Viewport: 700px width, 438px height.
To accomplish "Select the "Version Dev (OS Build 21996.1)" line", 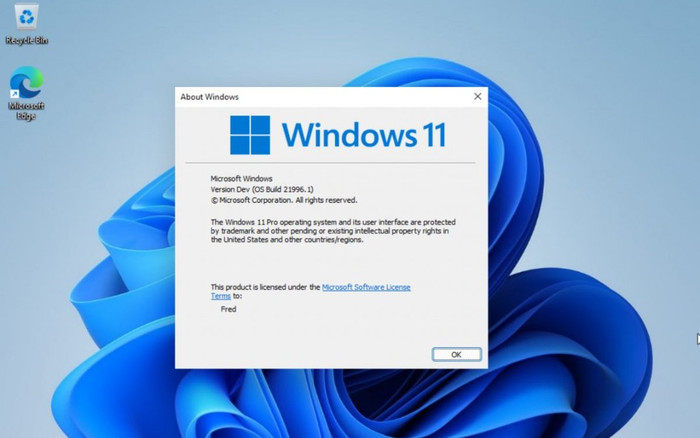I will pos(262,189).
